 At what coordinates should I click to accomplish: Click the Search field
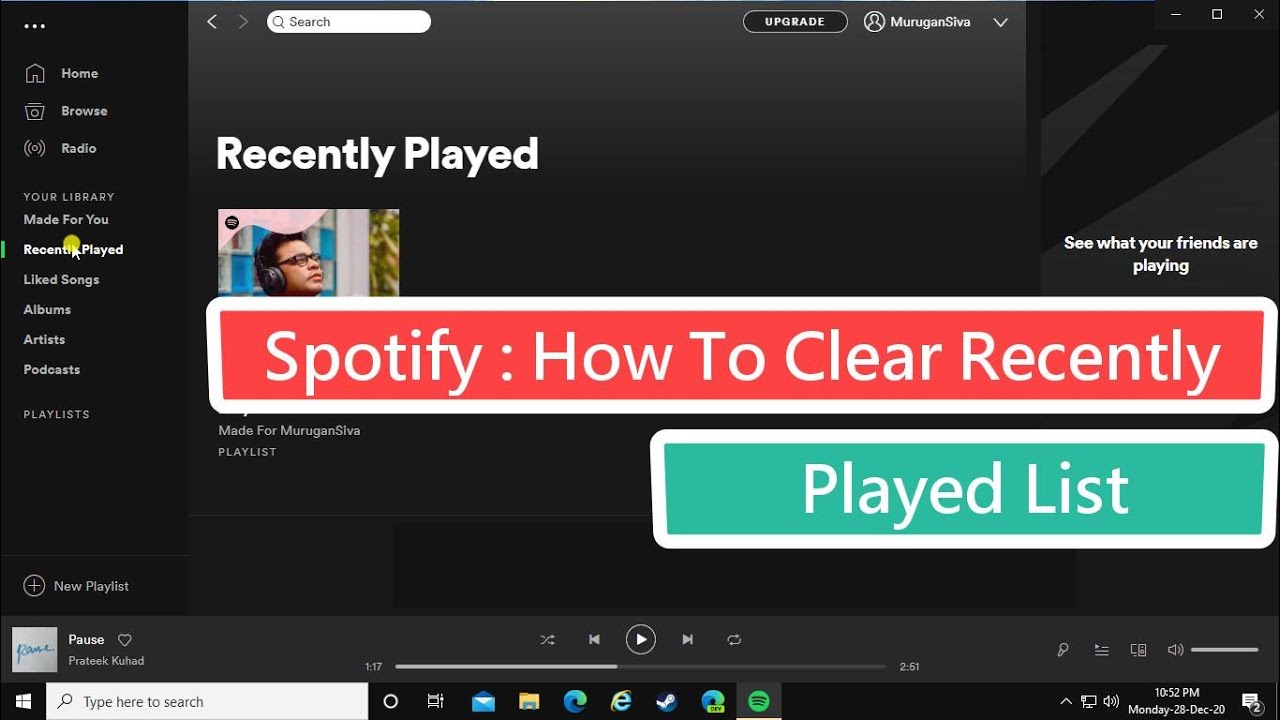coord(349,22)
